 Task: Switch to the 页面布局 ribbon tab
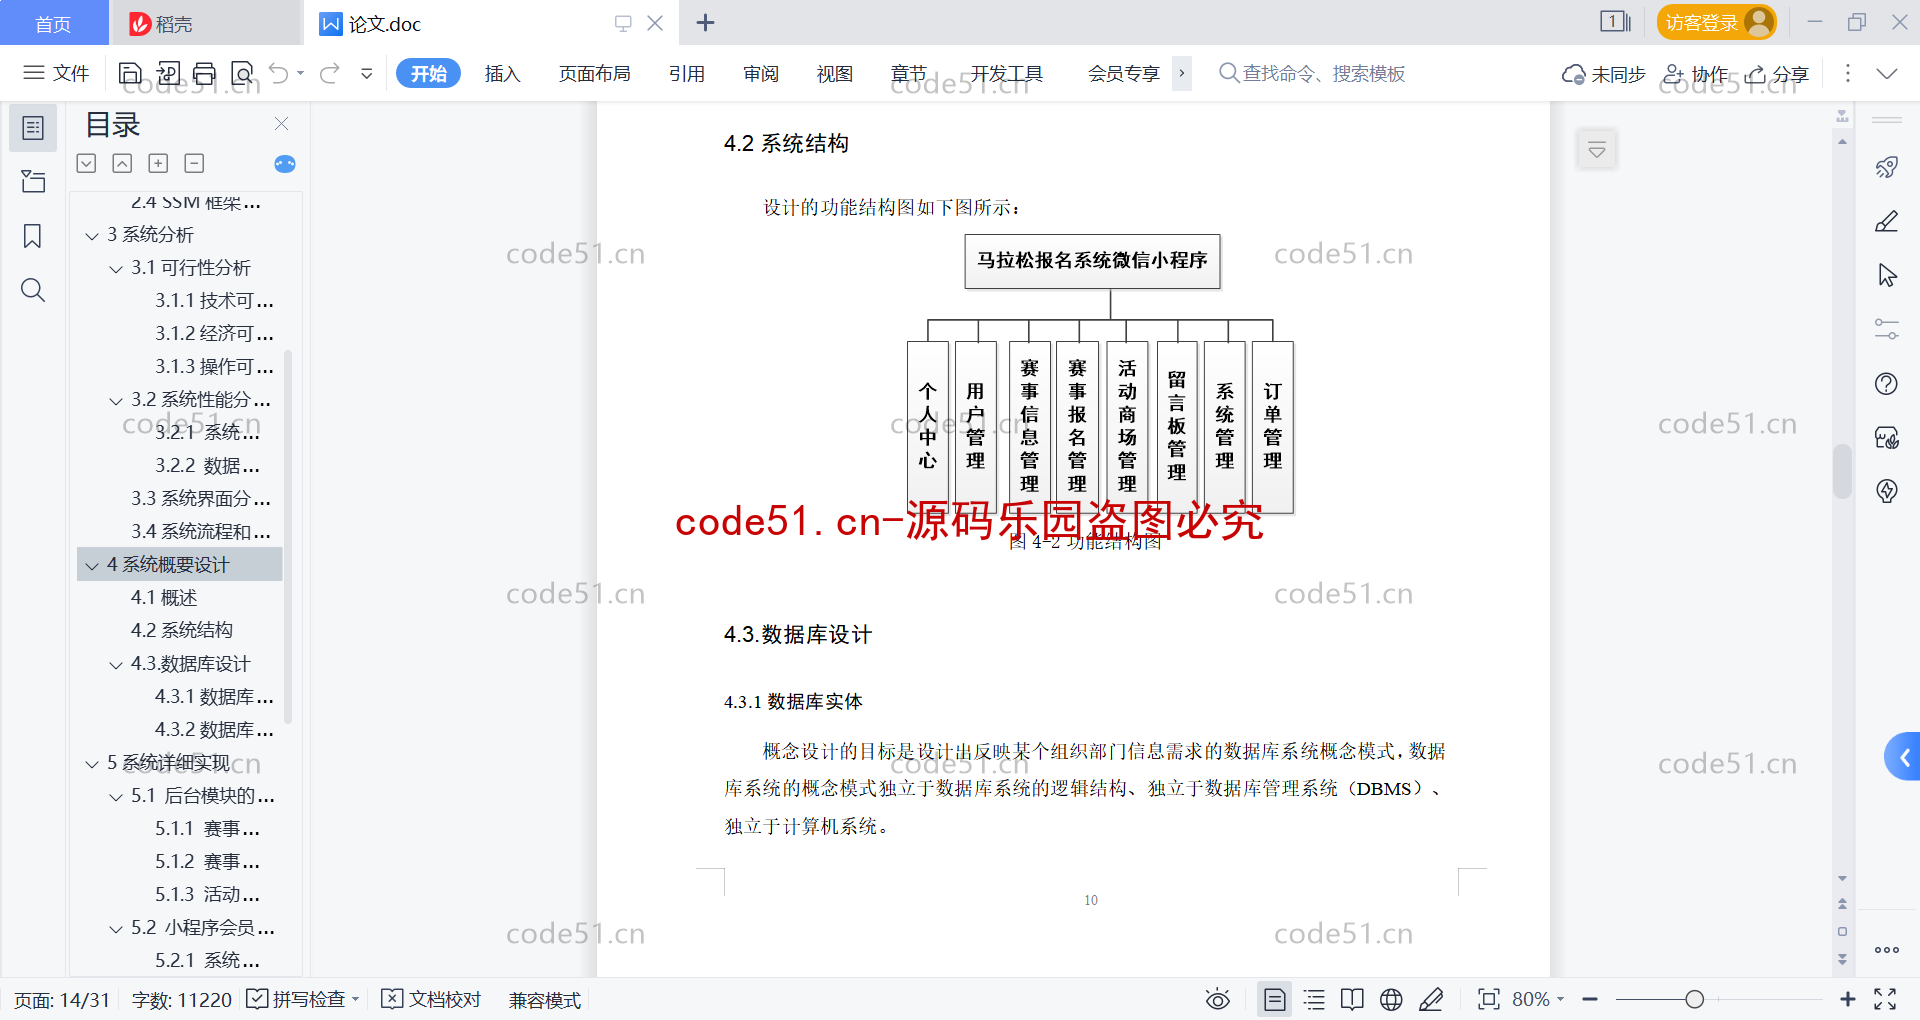click(594, 73)
